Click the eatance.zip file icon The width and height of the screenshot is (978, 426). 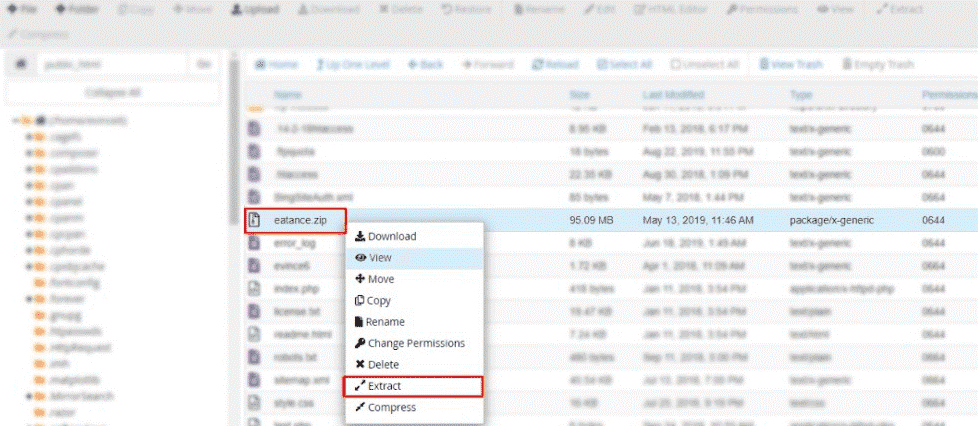tap(254, 220)
